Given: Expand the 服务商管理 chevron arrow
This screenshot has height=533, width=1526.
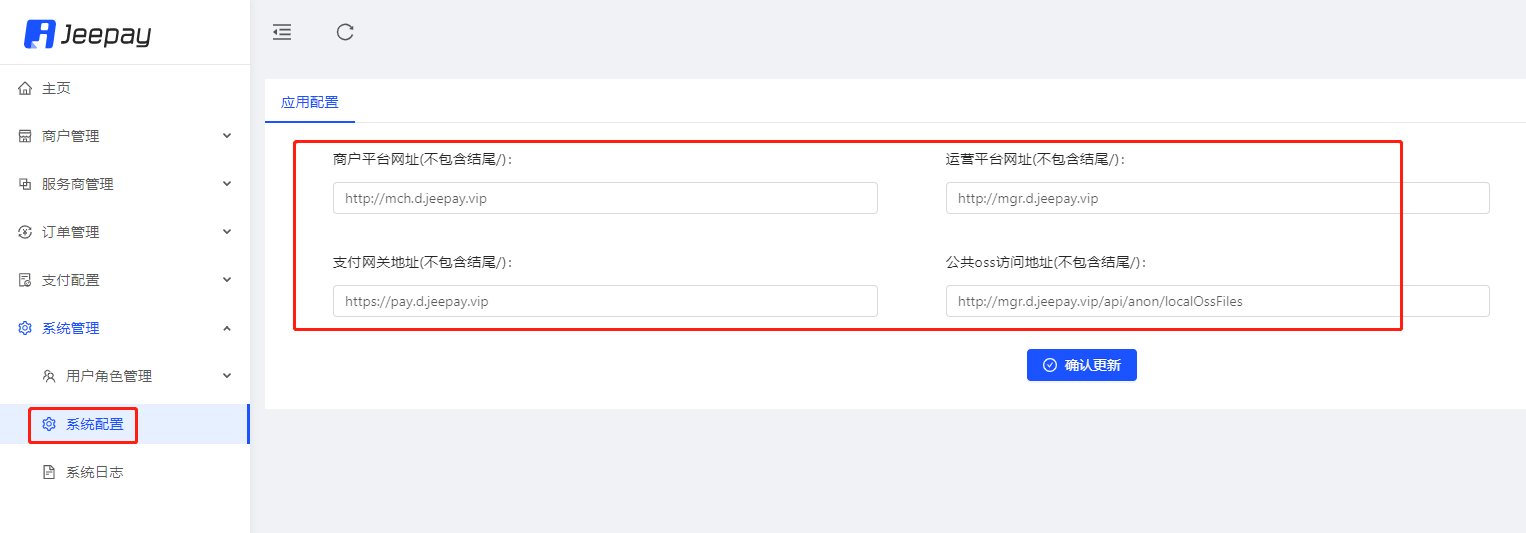Looking at the screenshot, I should tap(227, 183).
